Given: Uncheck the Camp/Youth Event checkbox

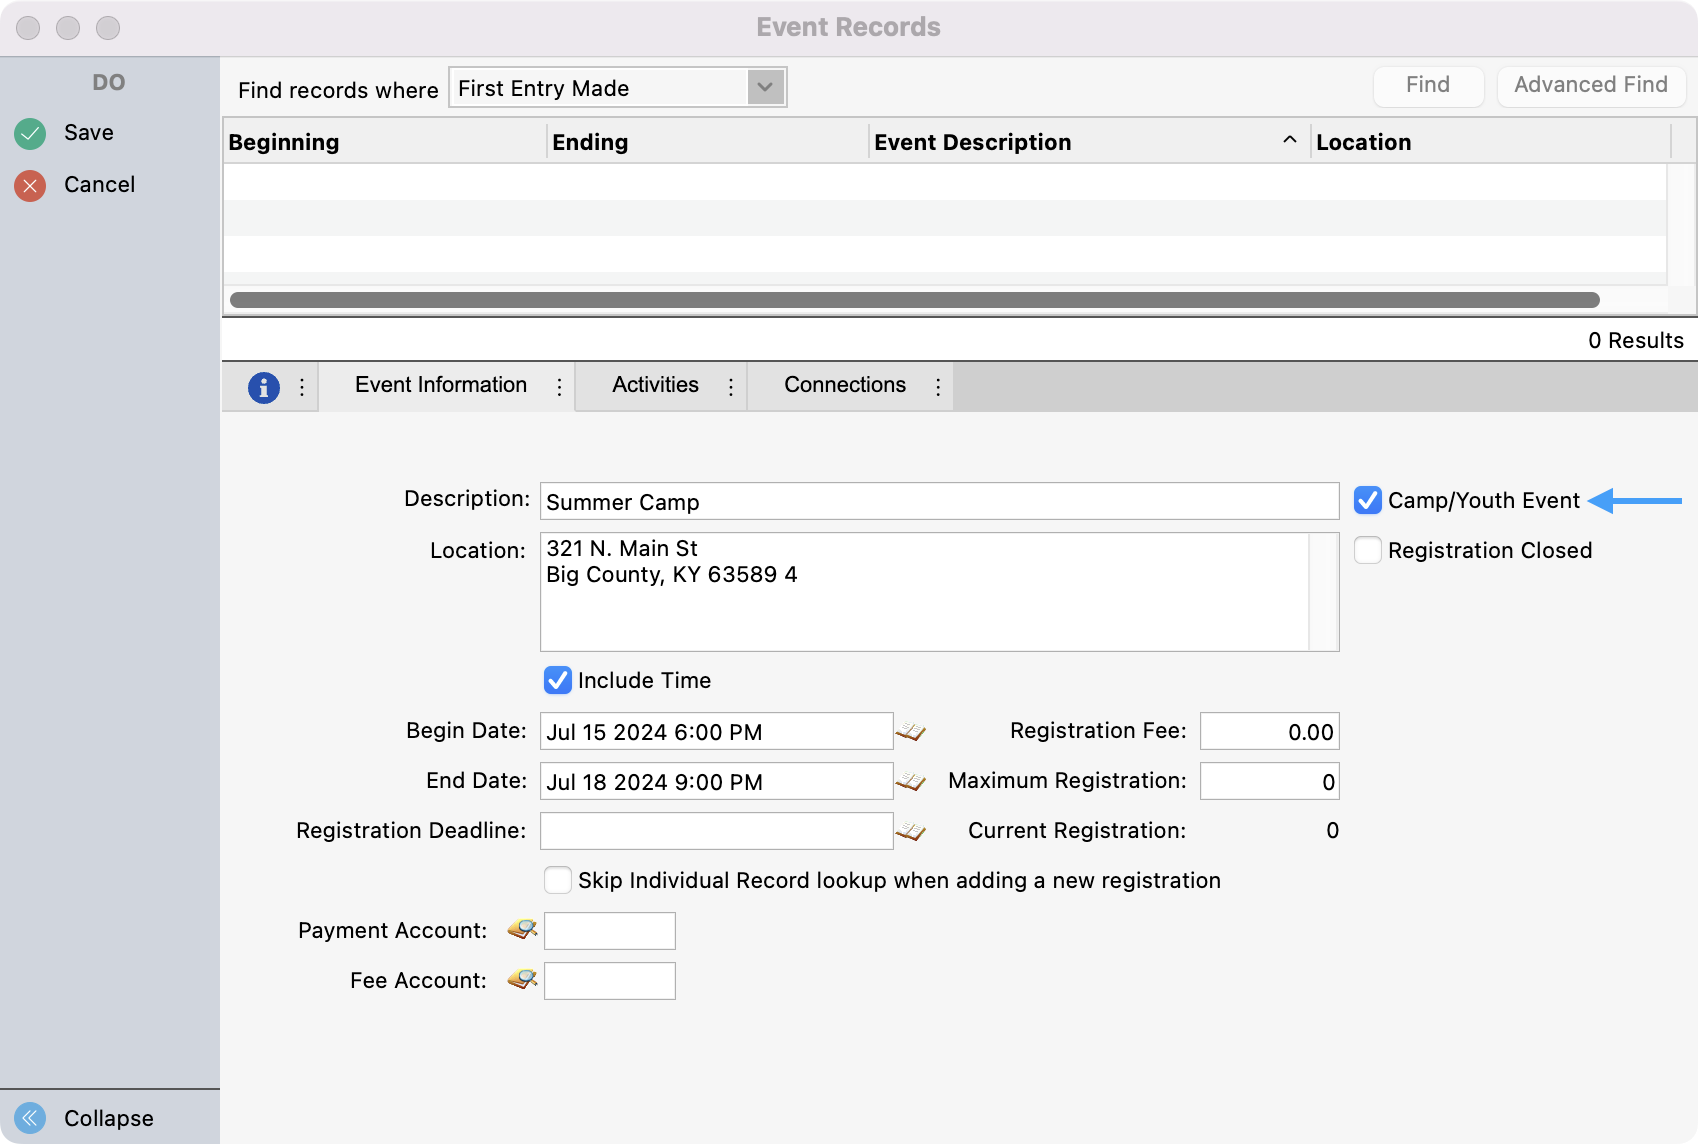Looking at the screenshot, I should click(x=1367, y=500).
